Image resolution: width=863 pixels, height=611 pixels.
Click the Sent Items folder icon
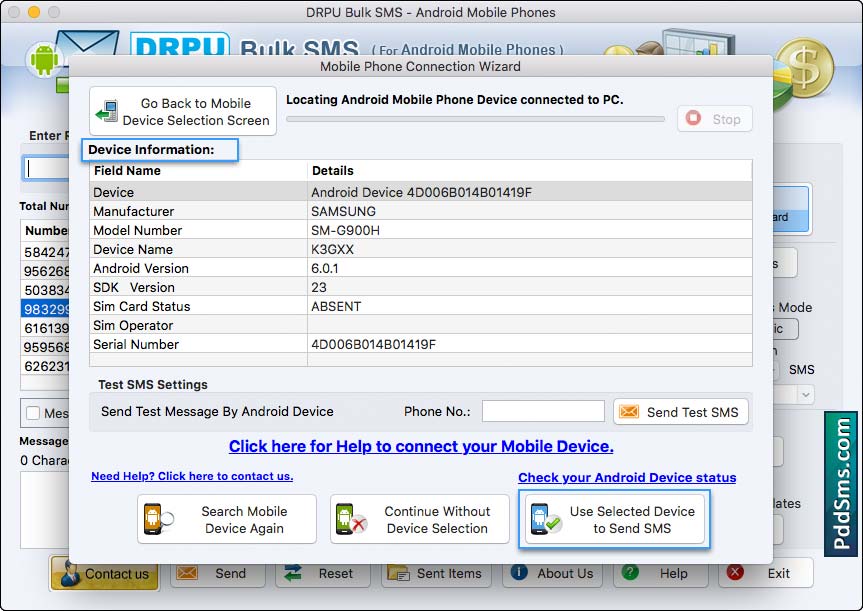(x=398, y=573)
